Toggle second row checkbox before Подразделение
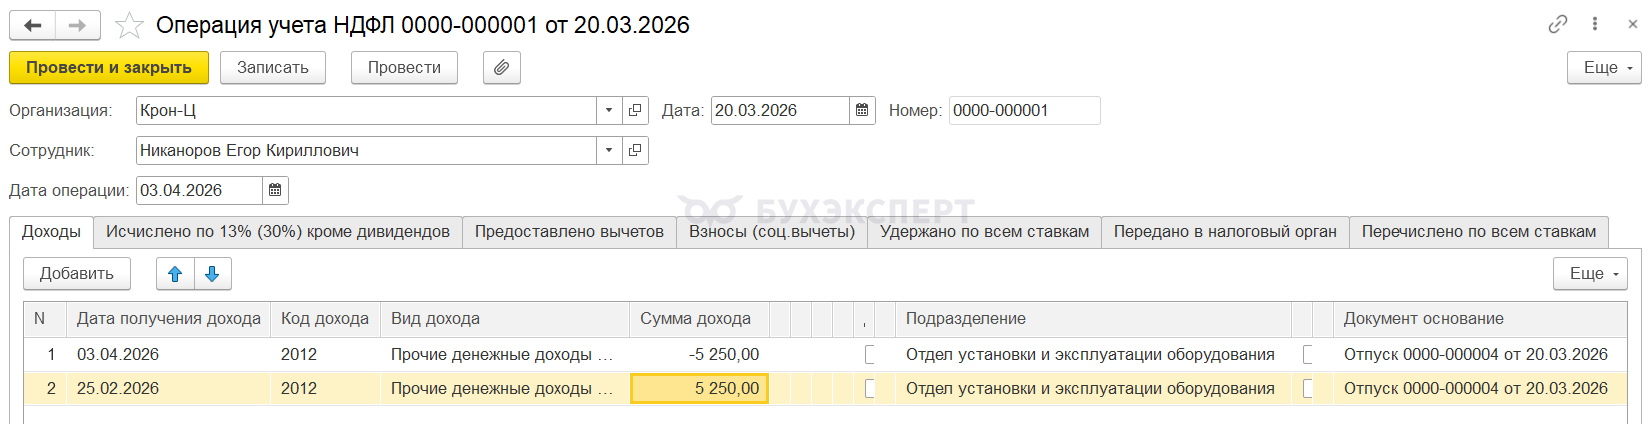 [870, 388]
